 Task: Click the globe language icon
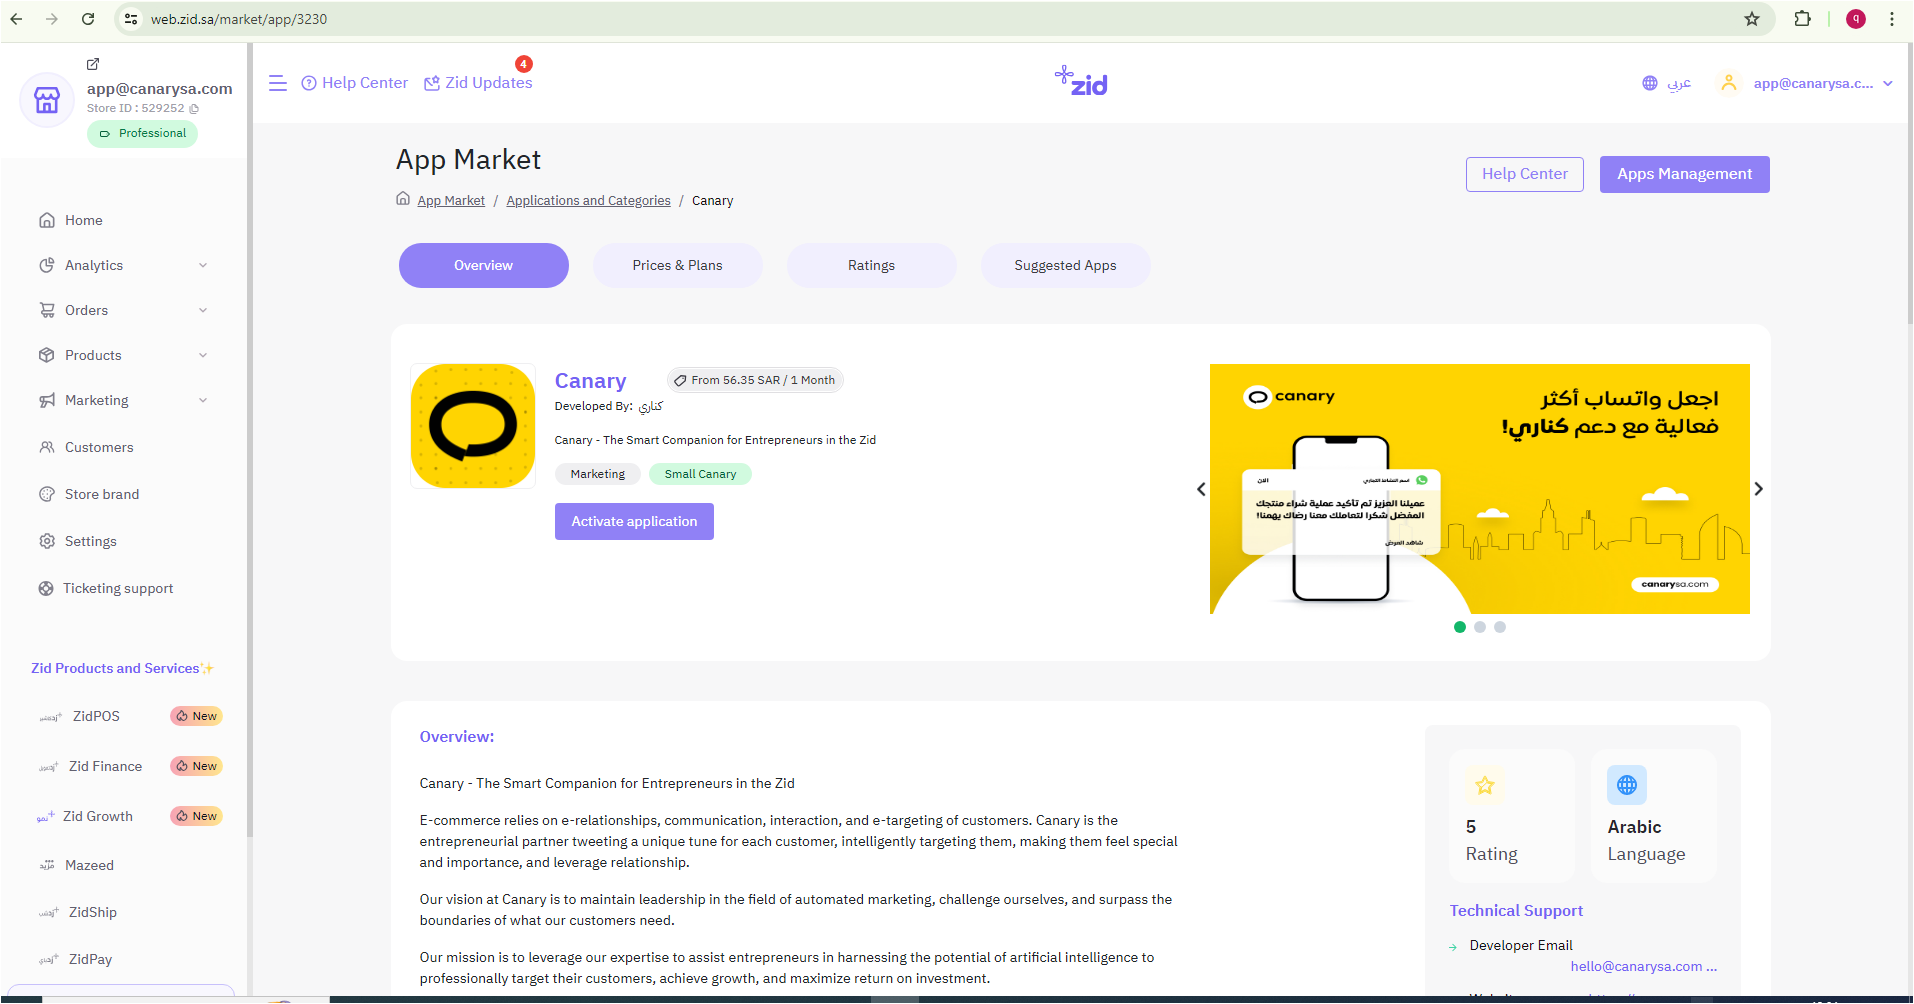click(x=1650, y=83)
